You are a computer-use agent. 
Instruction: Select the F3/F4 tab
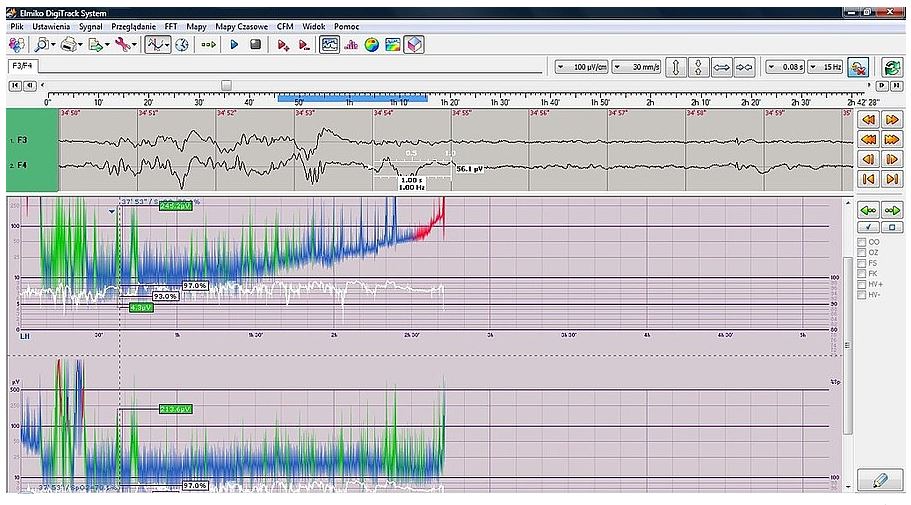[x=20, y=66]
